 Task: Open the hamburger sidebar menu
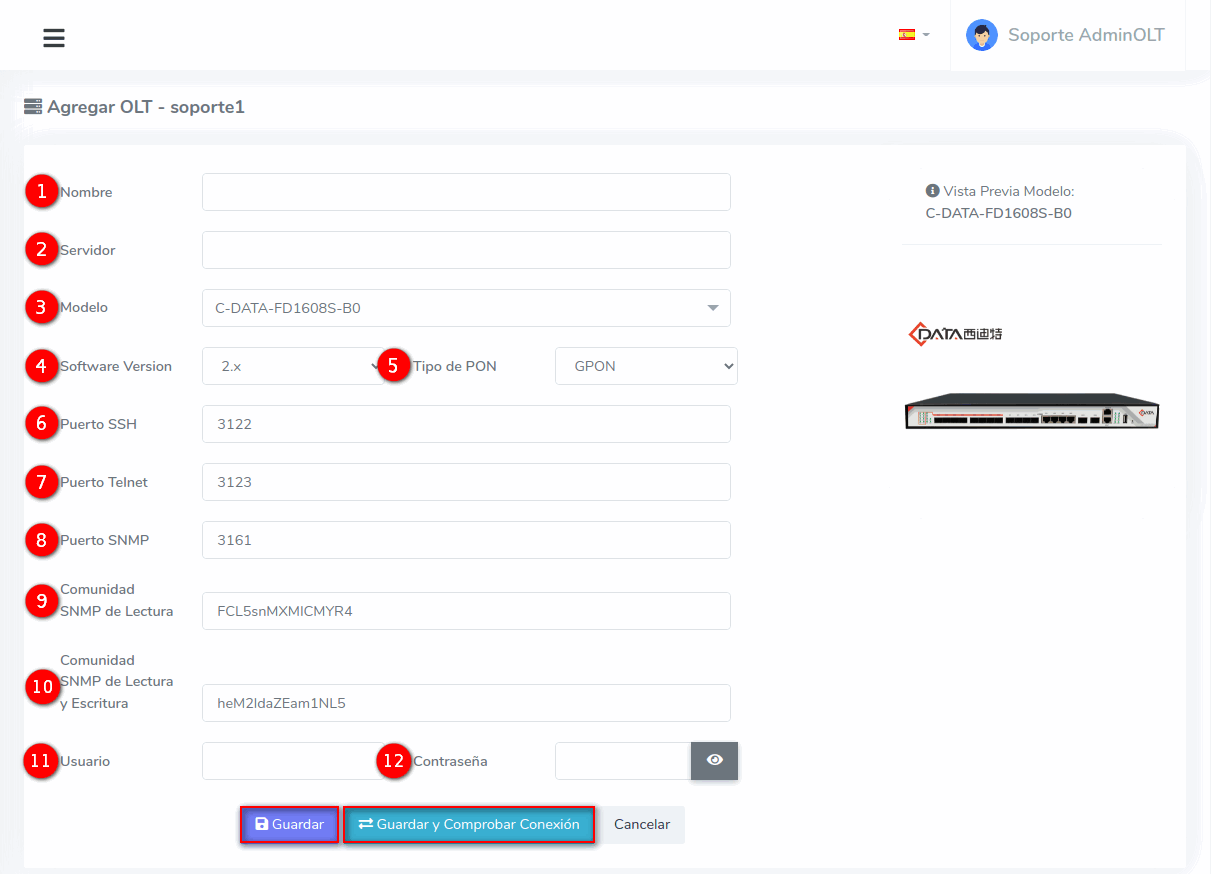tap(54, 38)
